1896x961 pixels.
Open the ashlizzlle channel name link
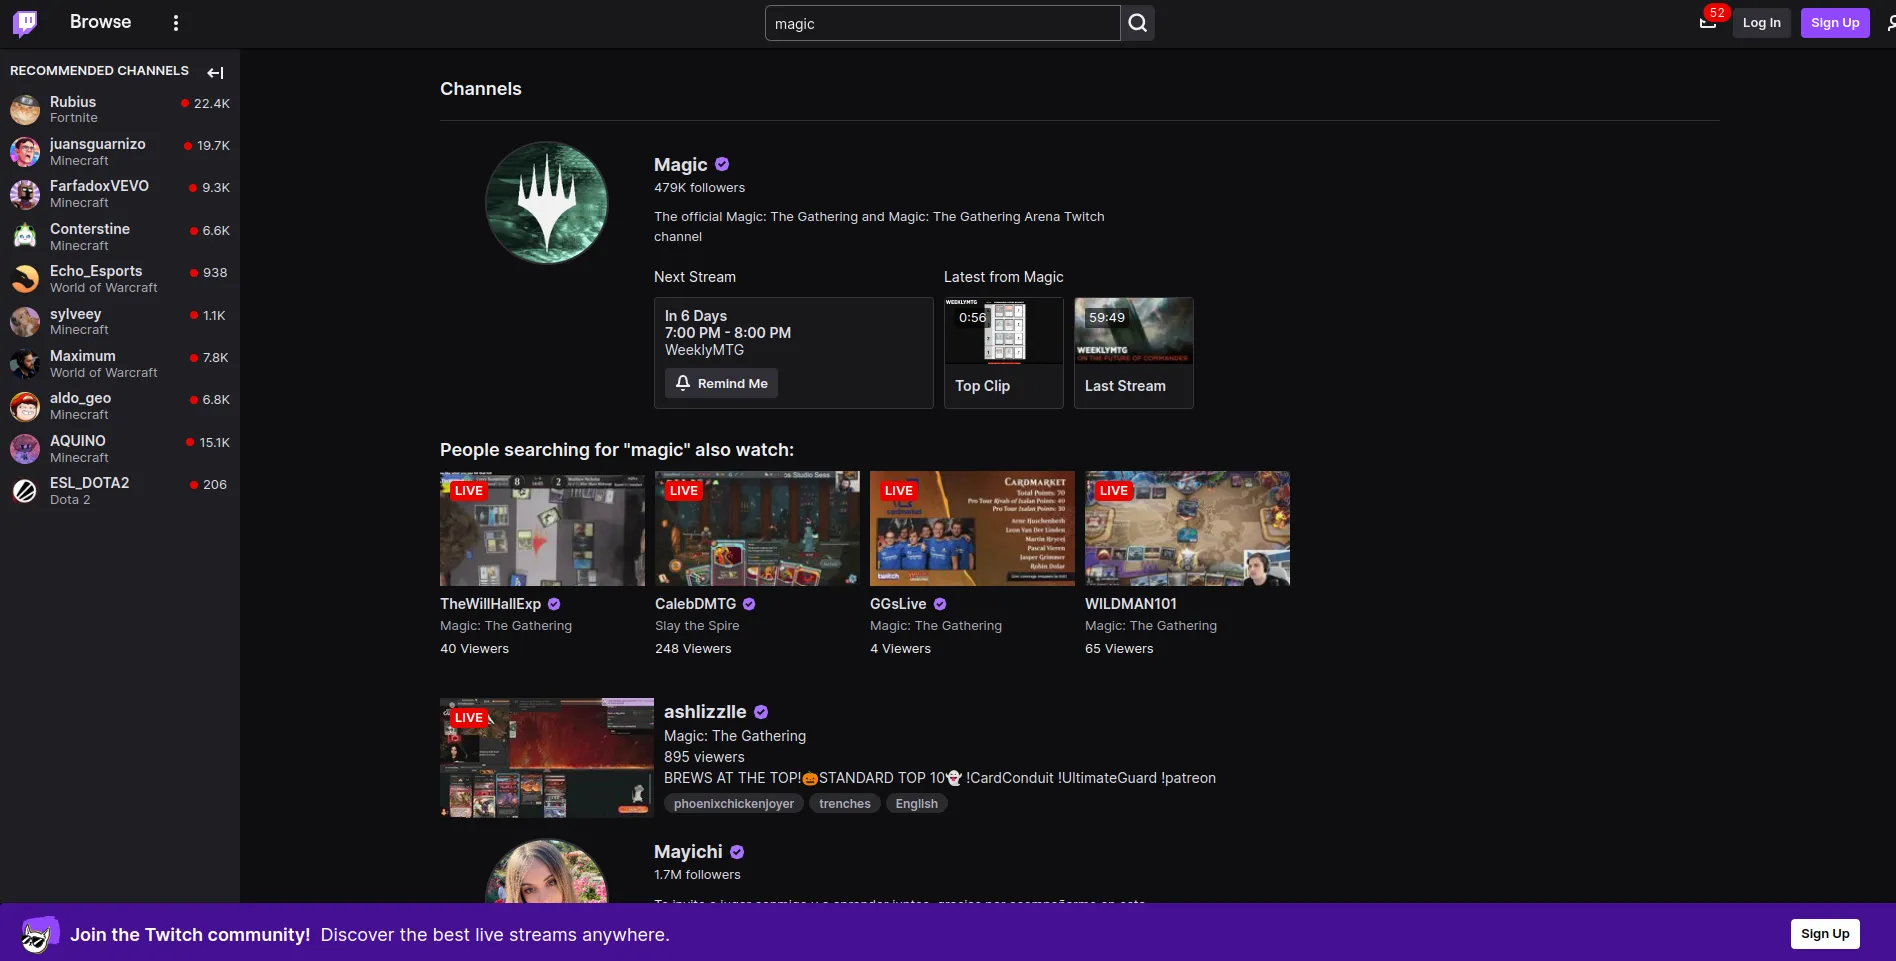(x=705, y=712)
